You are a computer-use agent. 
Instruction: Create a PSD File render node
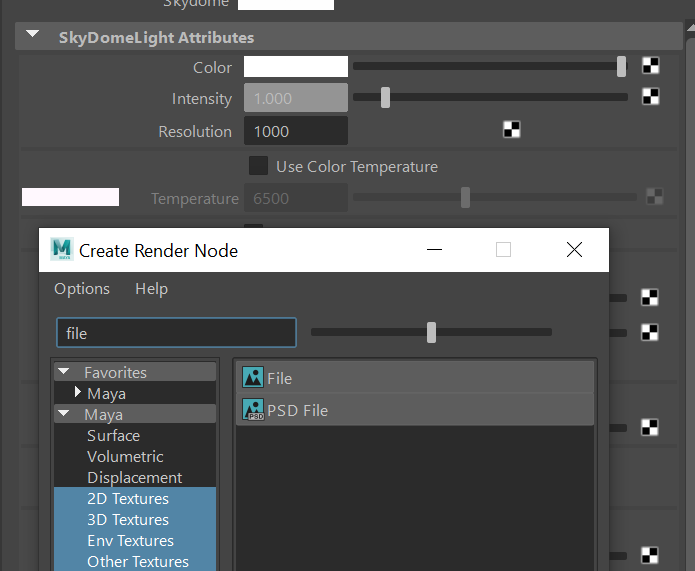click(415, 410)
